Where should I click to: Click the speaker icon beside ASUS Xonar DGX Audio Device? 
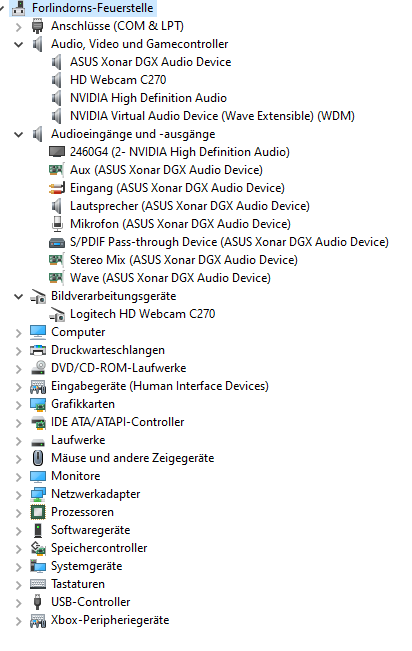(56, 62)
